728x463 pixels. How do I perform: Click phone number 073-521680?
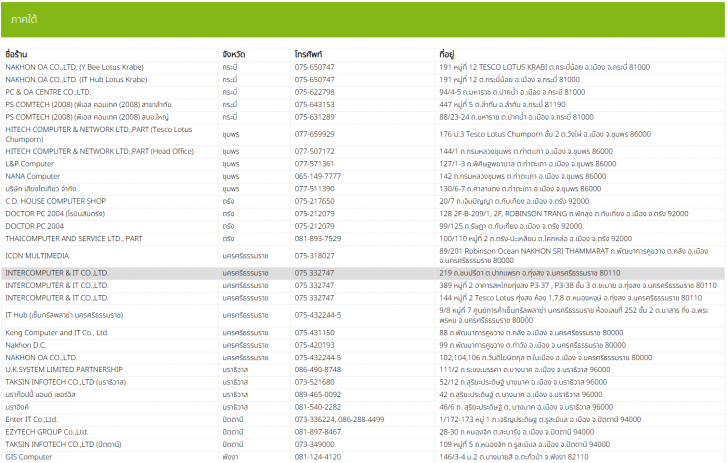(314, 382)
